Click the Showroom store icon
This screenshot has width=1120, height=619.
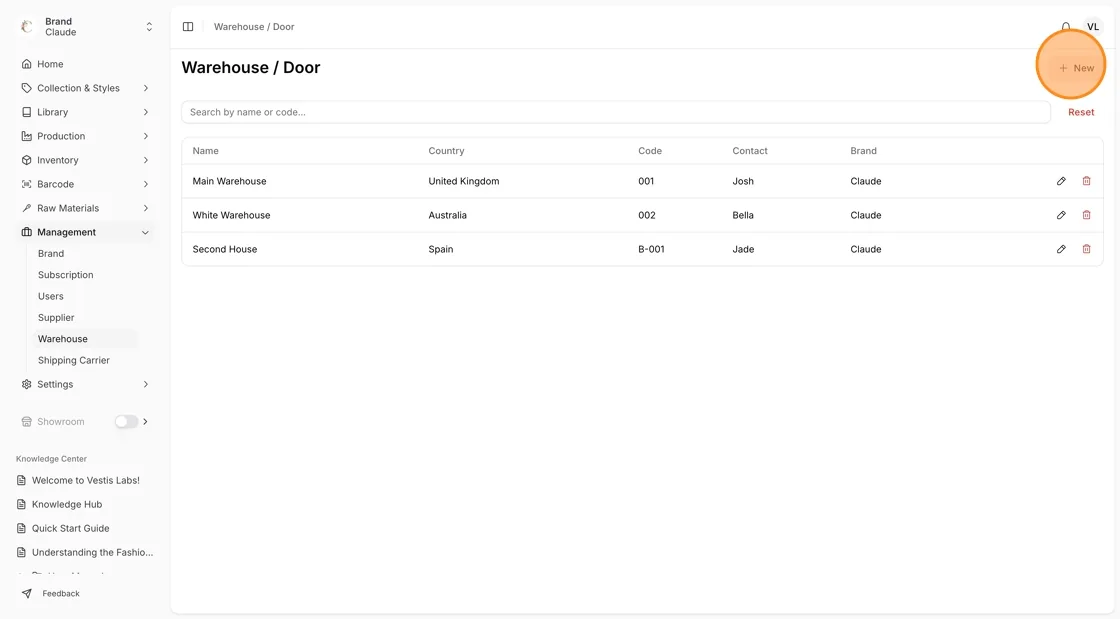[x=26, y=422]
